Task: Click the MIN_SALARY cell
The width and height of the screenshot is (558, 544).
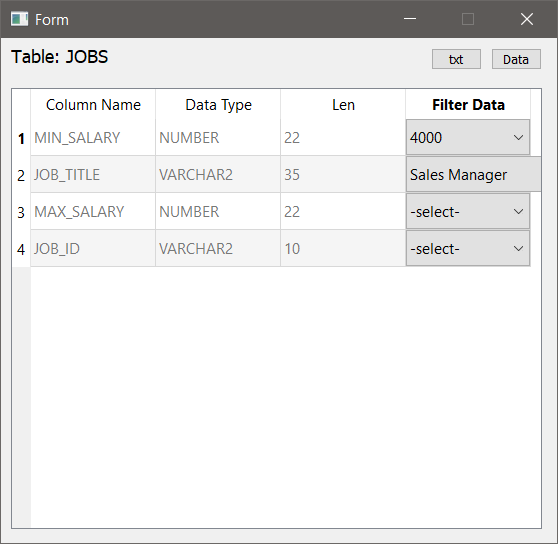Action: click(93, 137)
